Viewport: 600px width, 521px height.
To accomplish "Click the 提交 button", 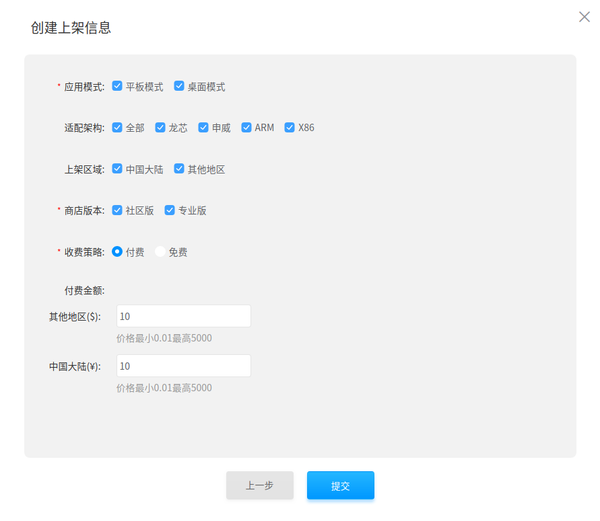I will coord(341,485).
